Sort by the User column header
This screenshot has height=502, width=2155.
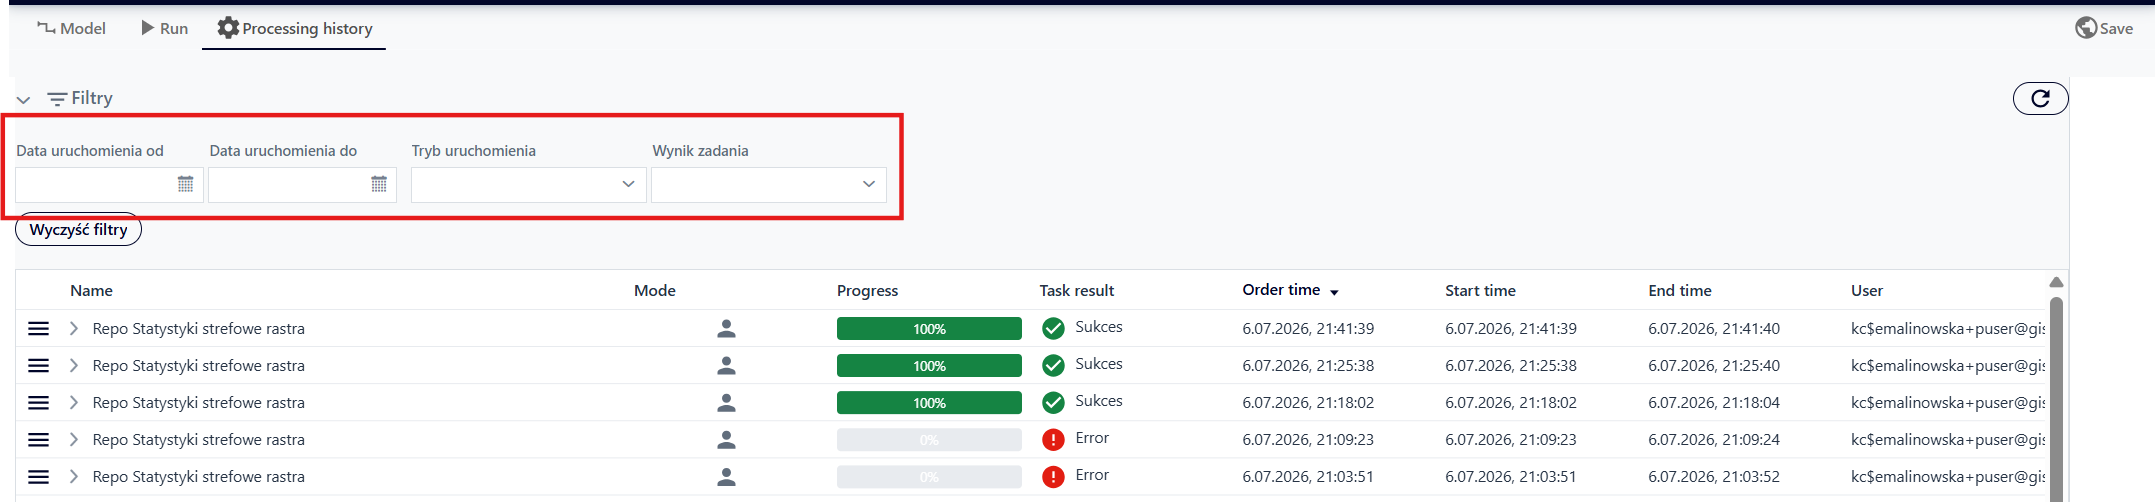pos(1867,290)
